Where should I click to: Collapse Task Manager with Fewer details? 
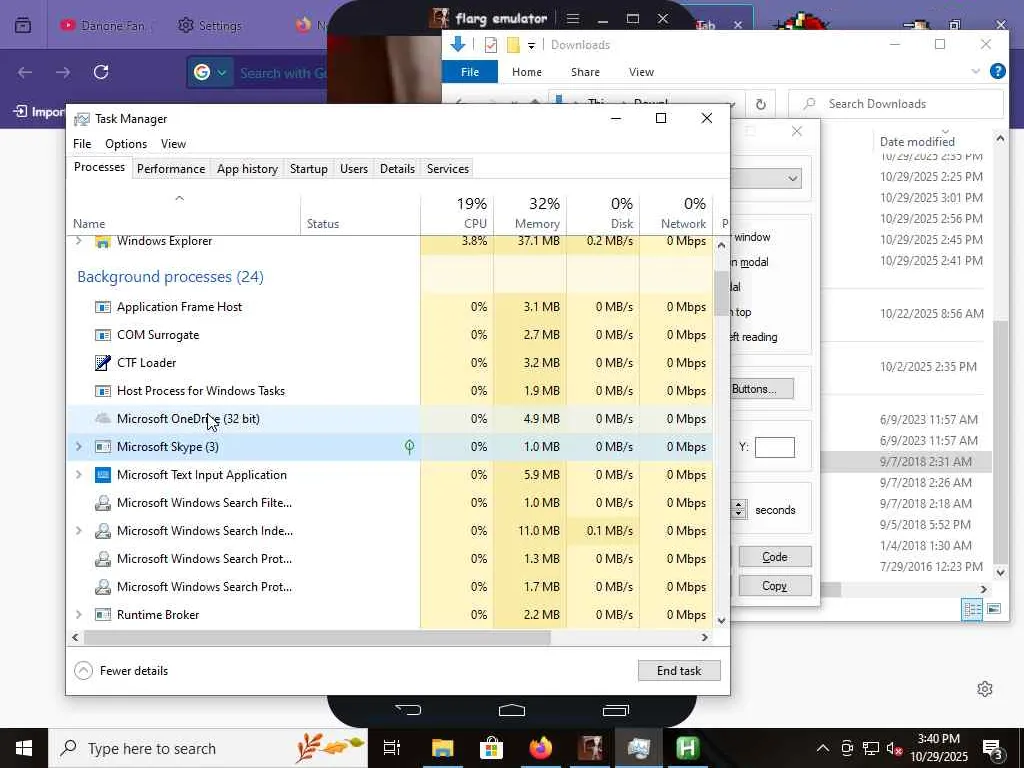coord(121,671)
